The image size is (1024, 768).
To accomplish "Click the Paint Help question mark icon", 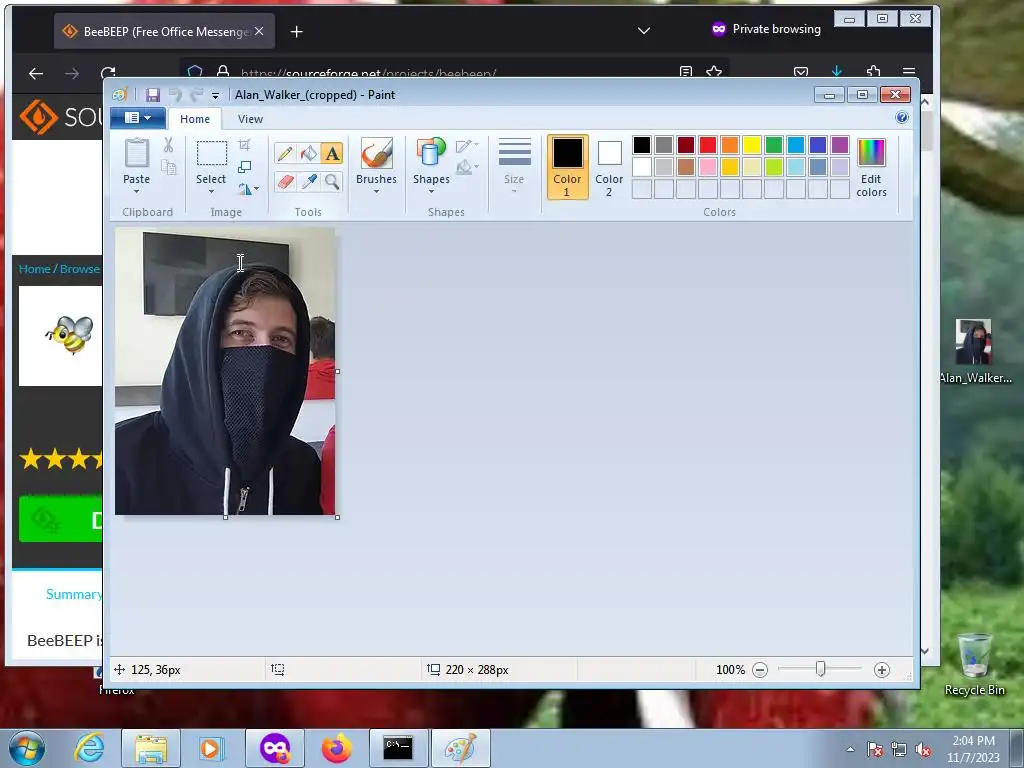I will click(x=902, y=118).
